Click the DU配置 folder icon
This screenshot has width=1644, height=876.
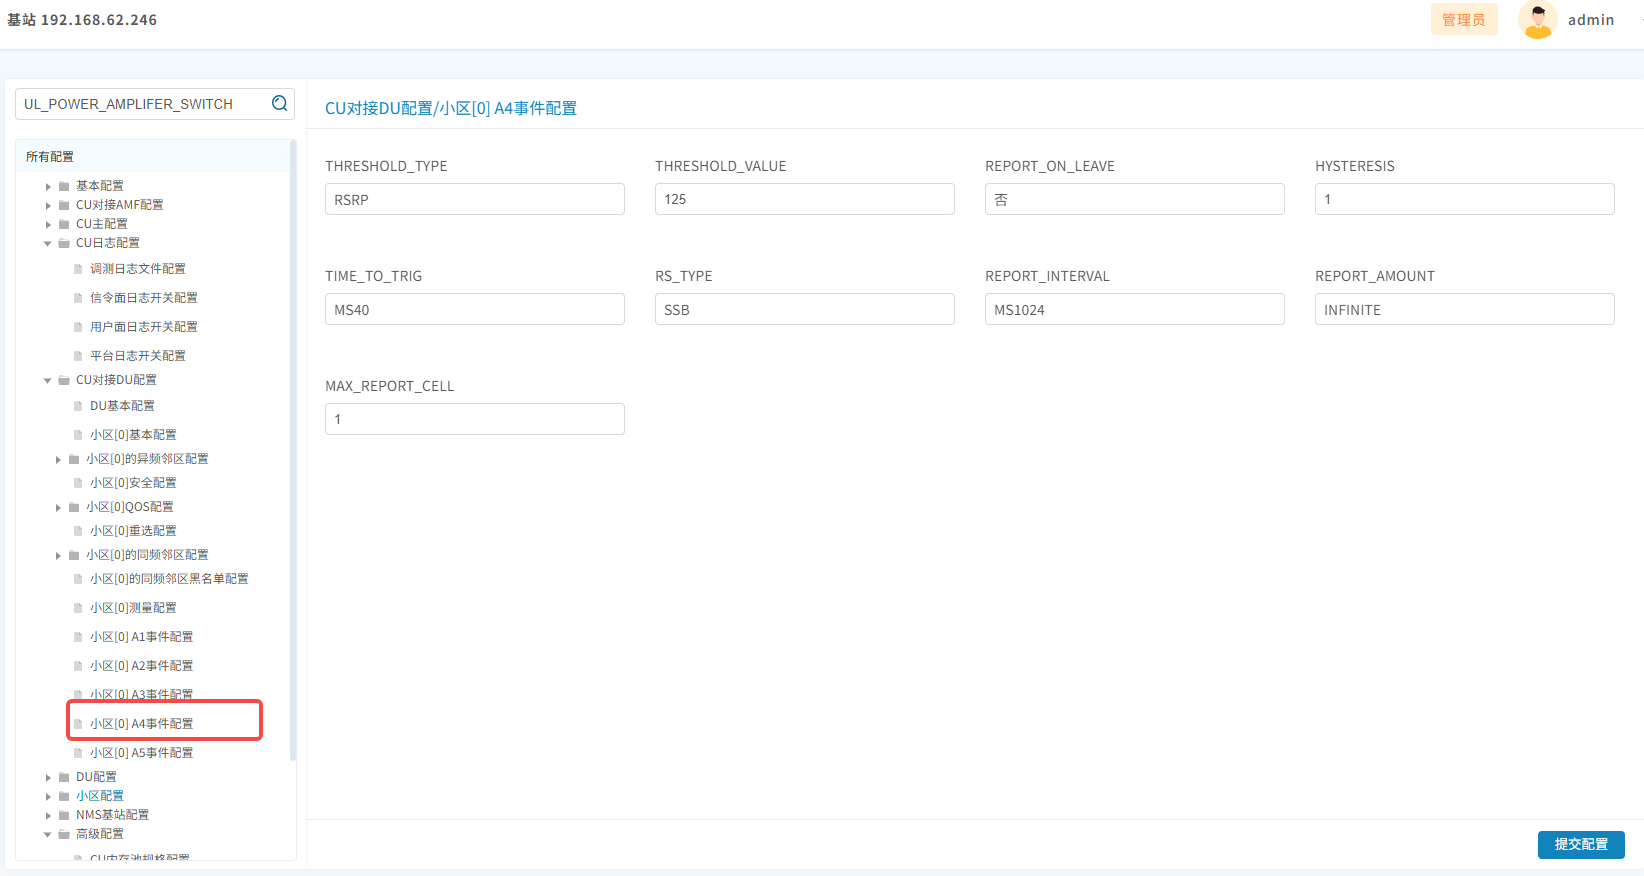(64, 777)
